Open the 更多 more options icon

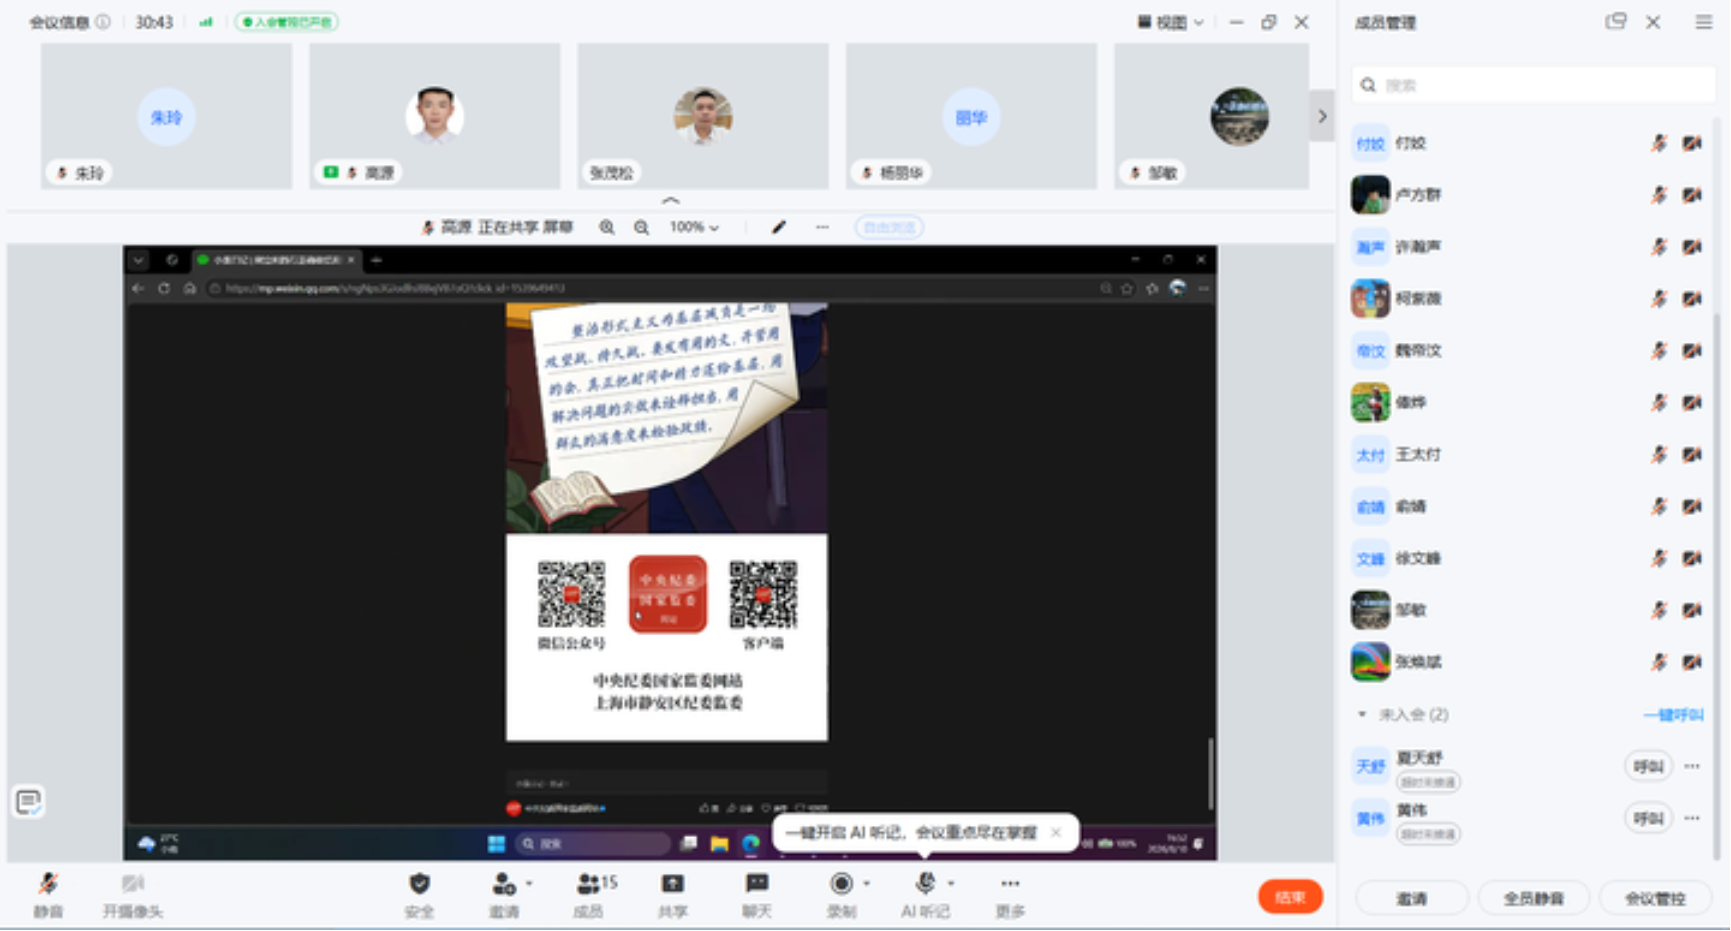(1010, 883)
